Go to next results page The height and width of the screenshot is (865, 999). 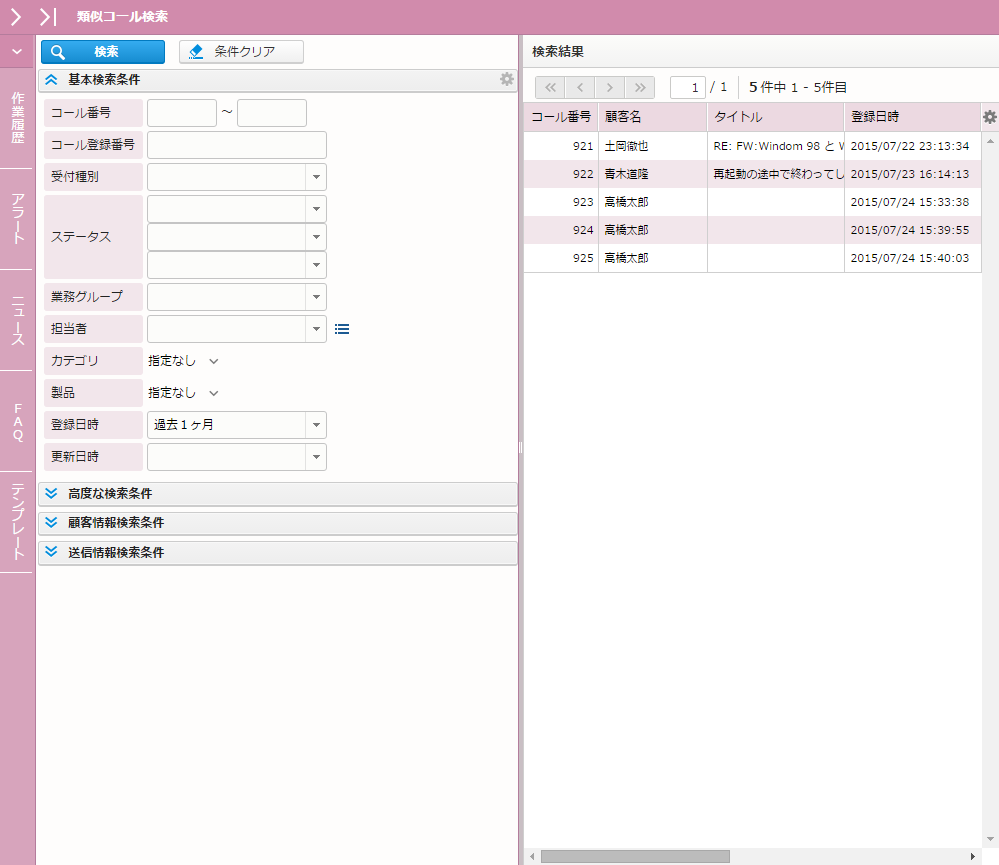coord(610,87)
